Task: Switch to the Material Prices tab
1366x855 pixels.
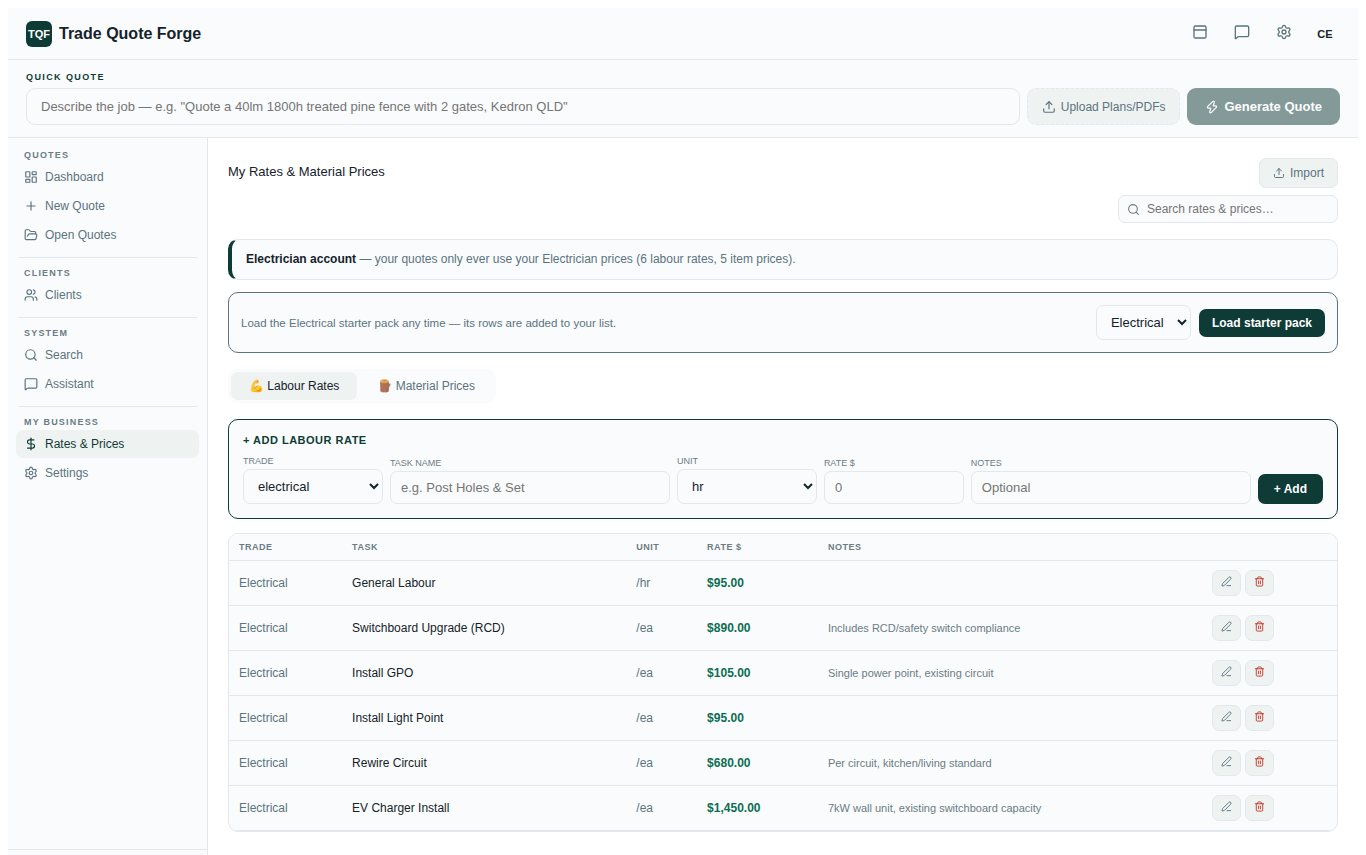Action: (x=426, y=386)
